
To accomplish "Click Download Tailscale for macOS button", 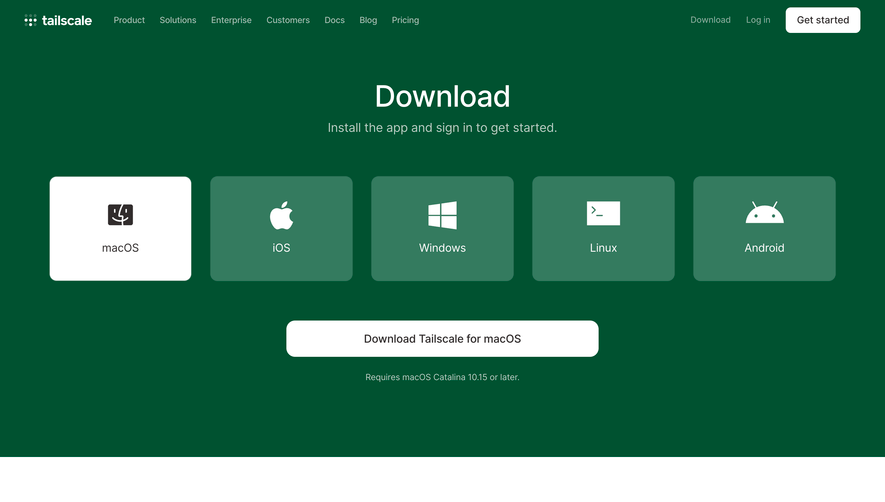I will click(x=442, y=339).
